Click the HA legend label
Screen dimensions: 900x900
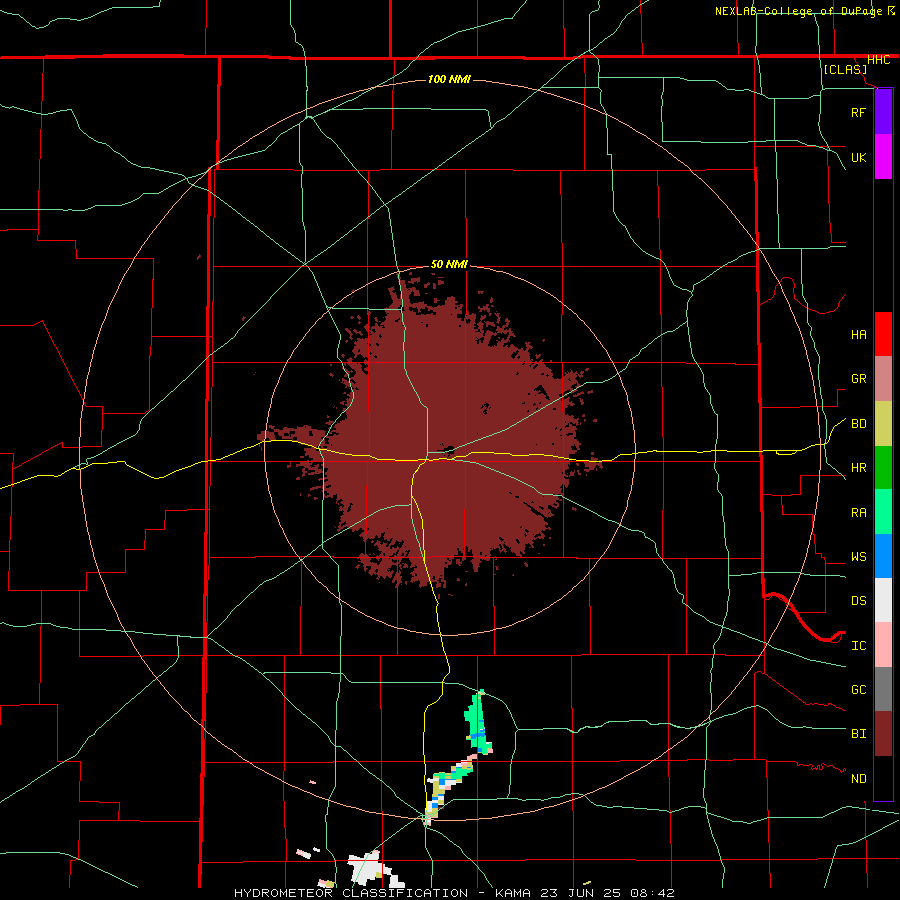tap(858, 334)
